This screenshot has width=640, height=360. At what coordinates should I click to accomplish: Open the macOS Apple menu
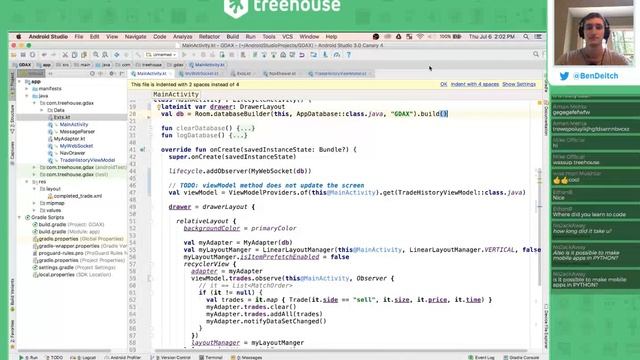pyautogui.click(x=18, y=37)
